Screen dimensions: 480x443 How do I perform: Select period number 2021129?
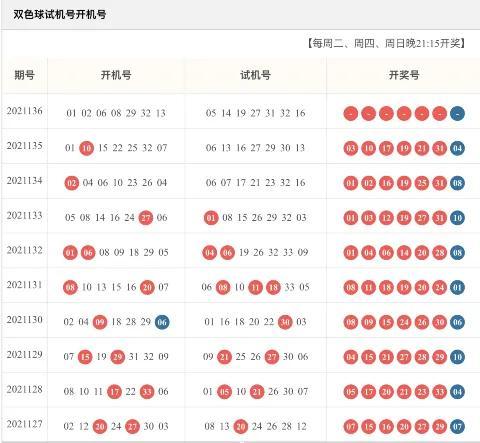tap(25, 354)
